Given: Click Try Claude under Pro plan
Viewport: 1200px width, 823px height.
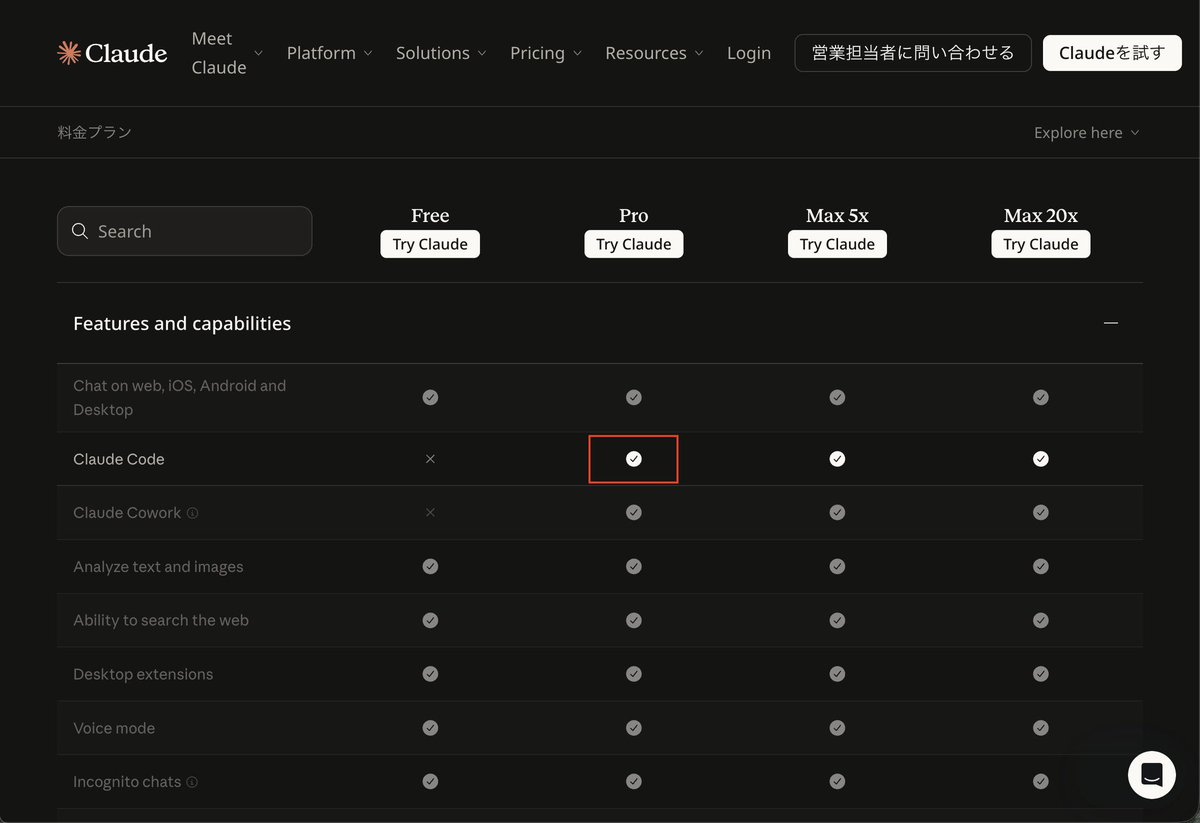Looking at the screenshot, I should [x=634, y=244].
